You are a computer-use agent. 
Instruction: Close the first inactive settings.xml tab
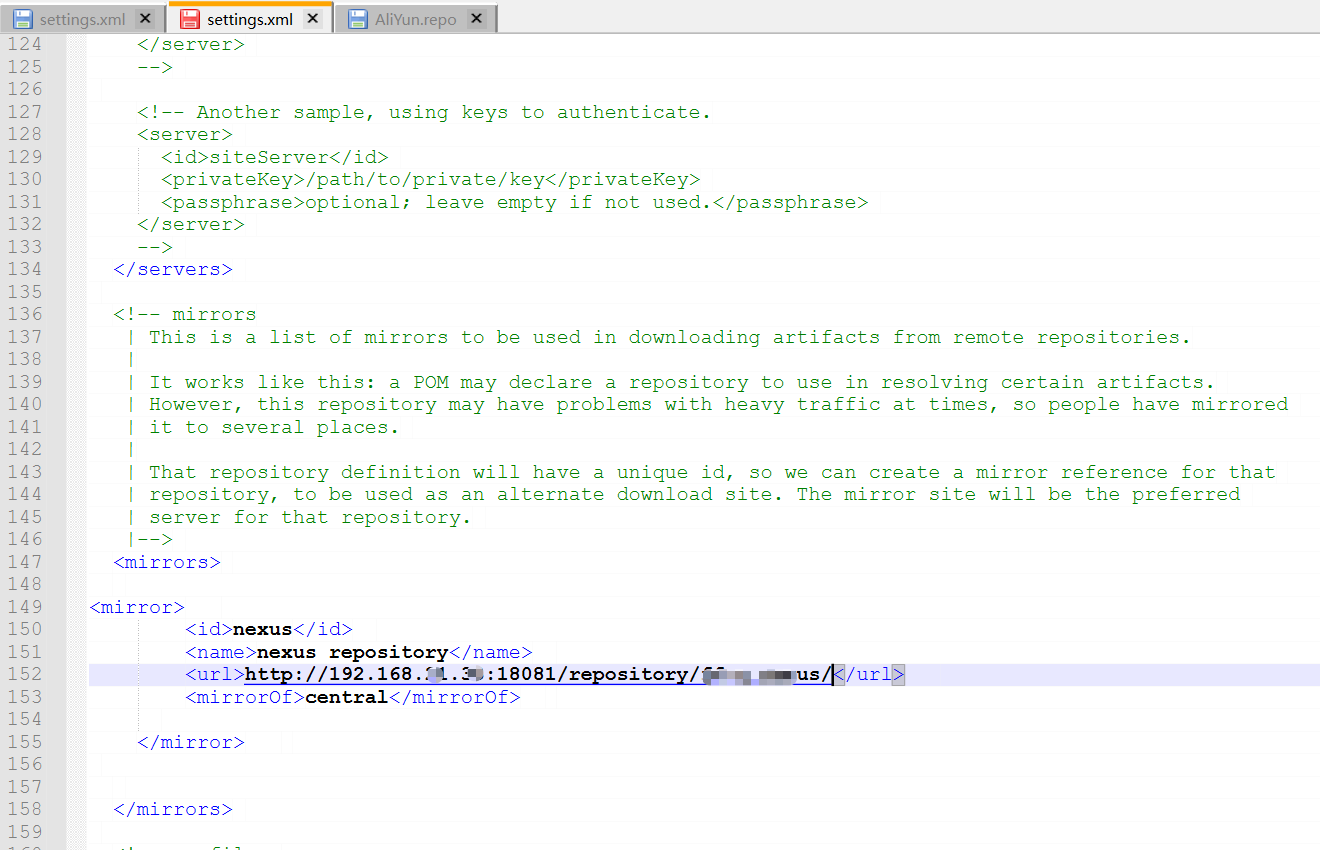click(x=145, y=19)
